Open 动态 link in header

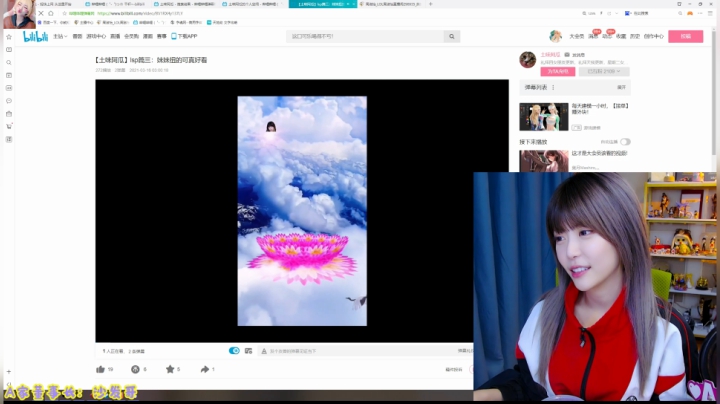(x=607, y=36)
